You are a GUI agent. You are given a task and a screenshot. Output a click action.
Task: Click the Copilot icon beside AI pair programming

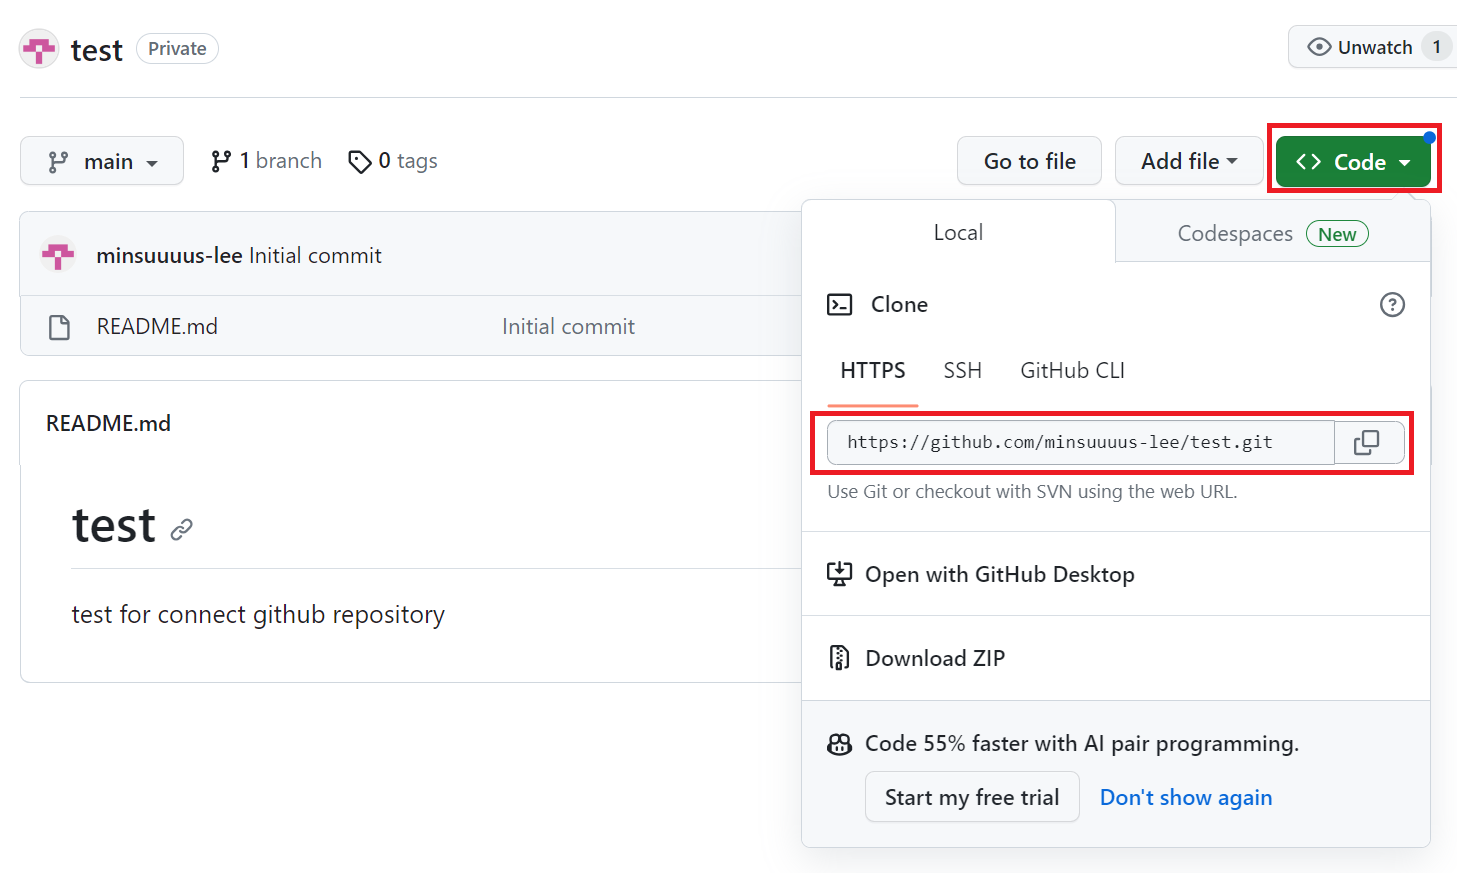tap(839, 744)
